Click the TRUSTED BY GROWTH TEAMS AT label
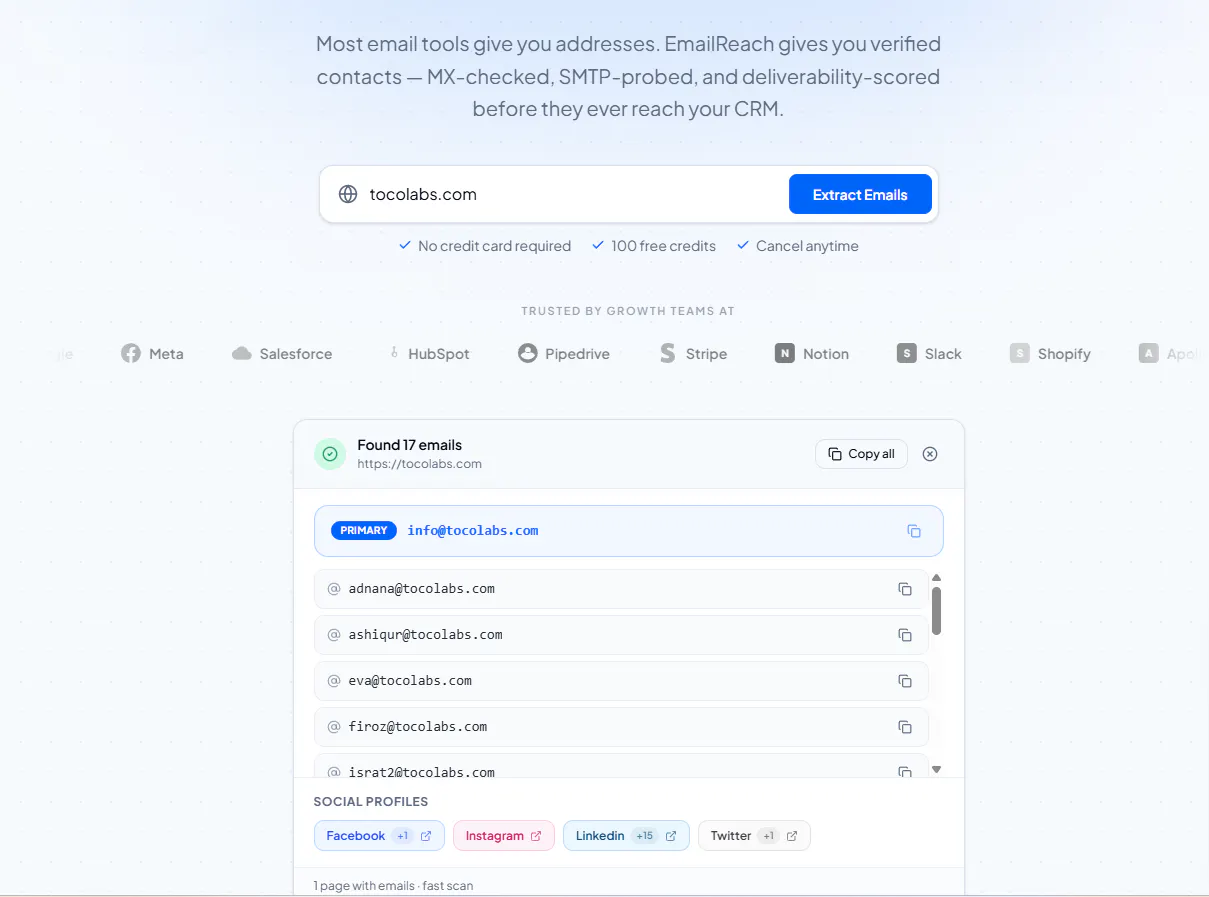1209x897 pixels. (x=628, y=311)
